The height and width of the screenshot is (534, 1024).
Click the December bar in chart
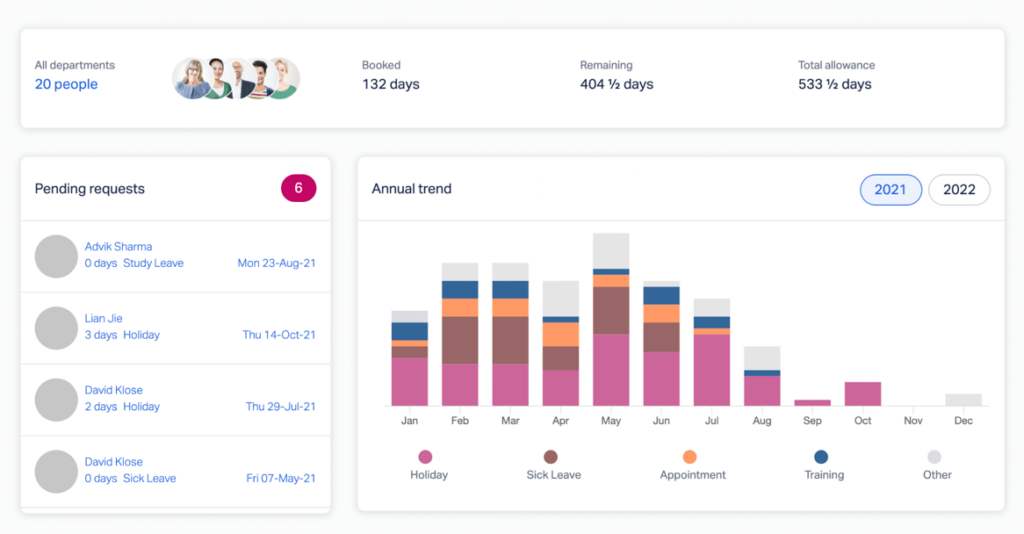[x=963, y=399]
